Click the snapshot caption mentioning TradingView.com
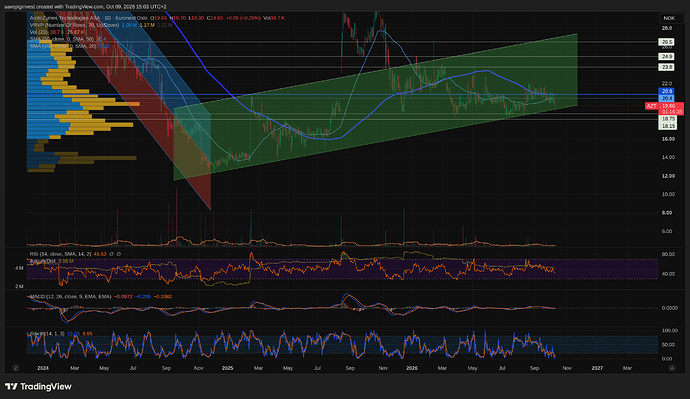This screenshot has height=399, width=690. (x=85, y=7)
